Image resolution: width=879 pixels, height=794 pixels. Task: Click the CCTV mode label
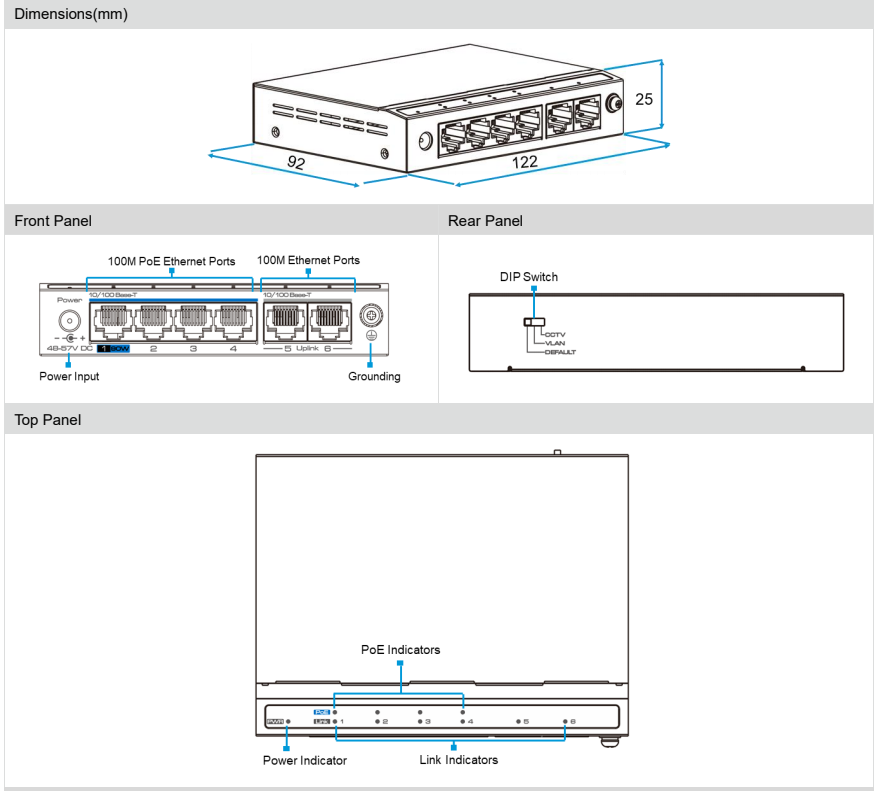[555, 335]
